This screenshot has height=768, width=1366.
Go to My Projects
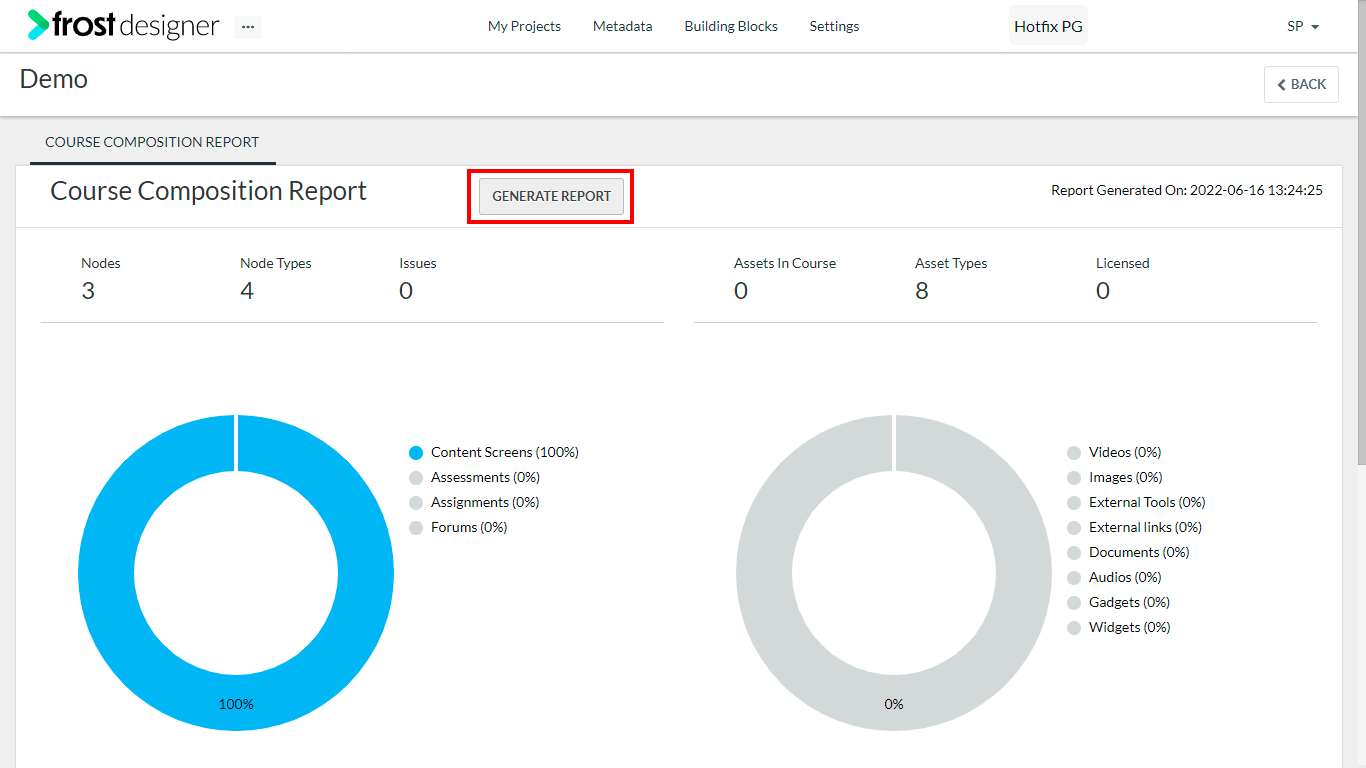(524, 26)
